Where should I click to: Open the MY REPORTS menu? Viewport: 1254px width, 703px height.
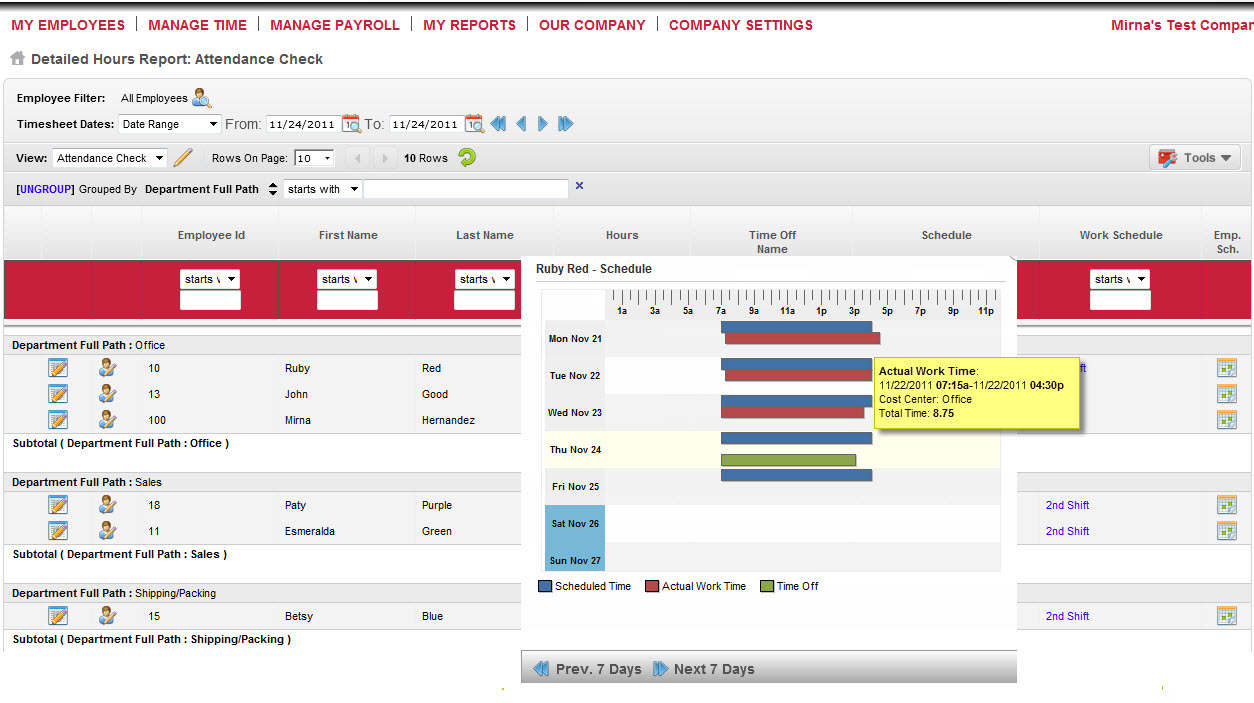469,25
